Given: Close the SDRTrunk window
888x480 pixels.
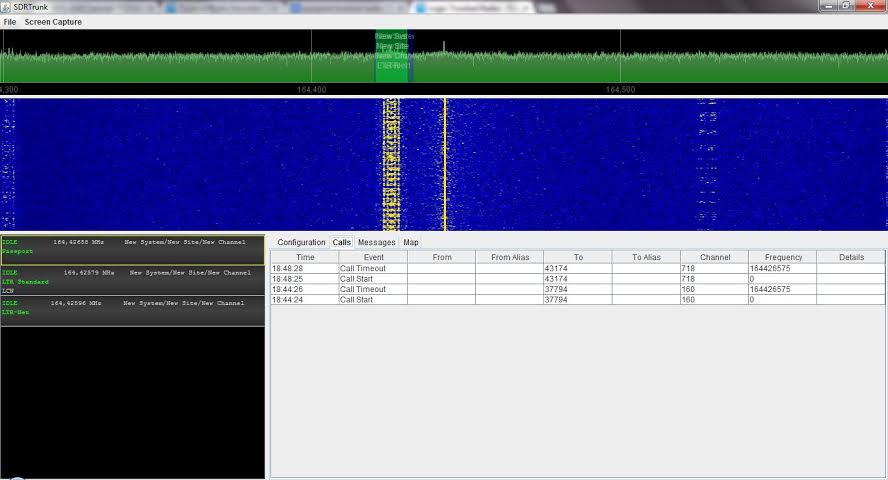Looking at the screenshot, I should tap(870, 6).
